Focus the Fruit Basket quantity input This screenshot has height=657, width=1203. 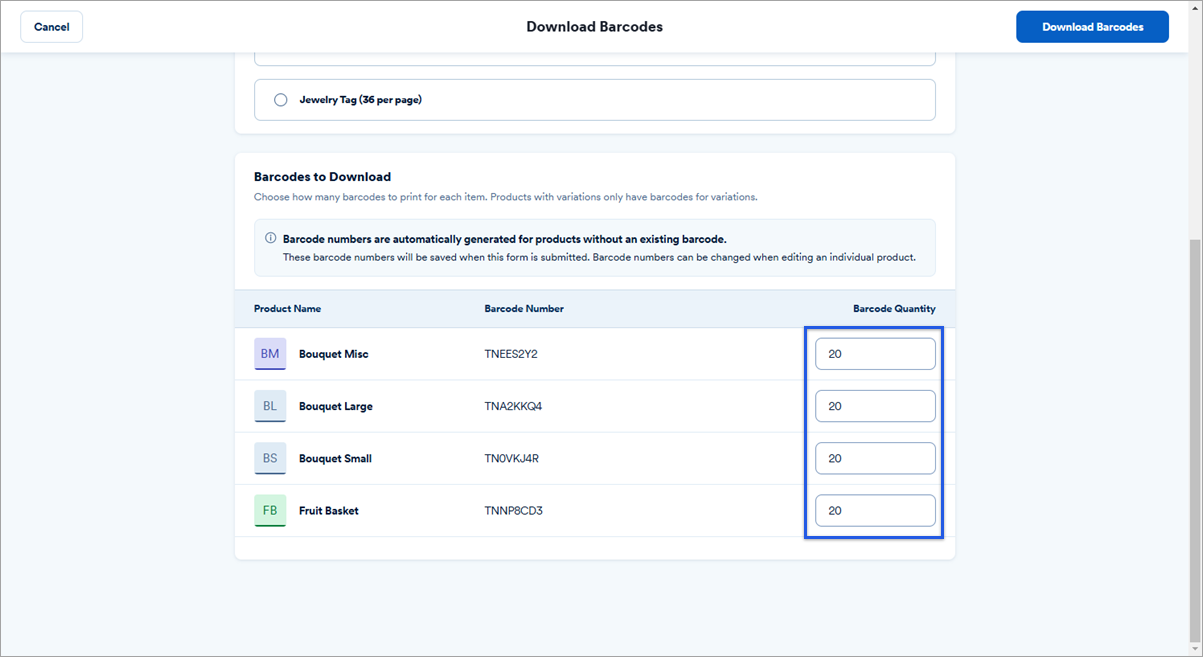point(875,510)
